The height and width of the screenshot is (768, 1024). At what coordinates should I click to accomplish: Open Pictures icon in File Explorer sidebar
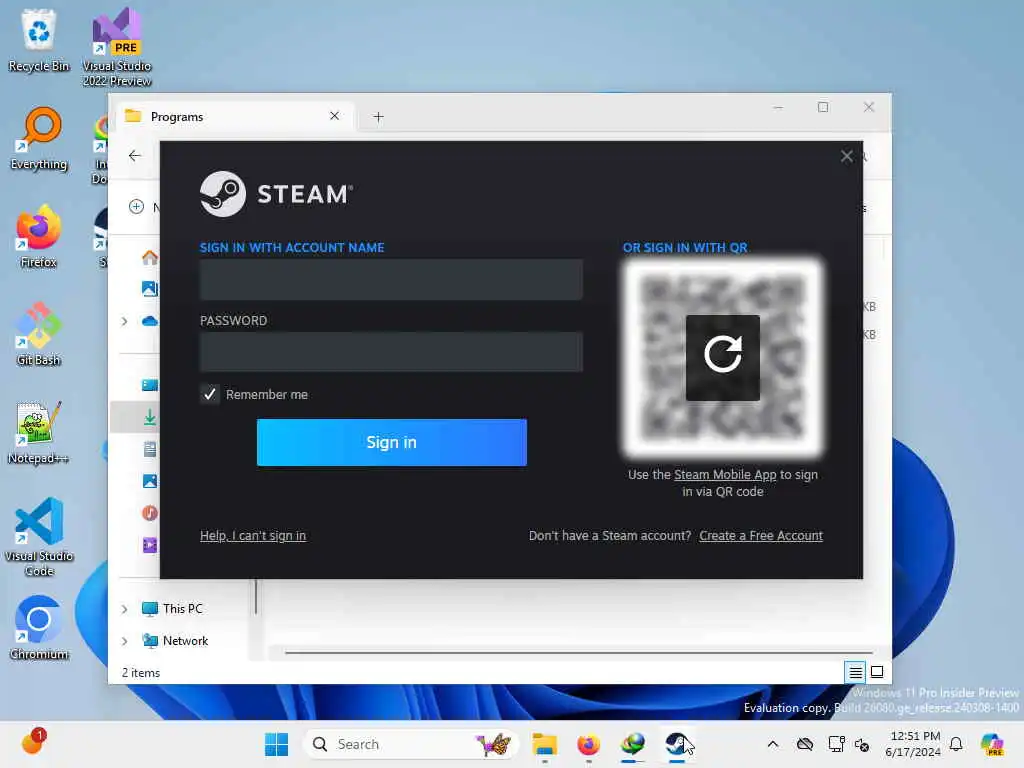tap(150, 481)
